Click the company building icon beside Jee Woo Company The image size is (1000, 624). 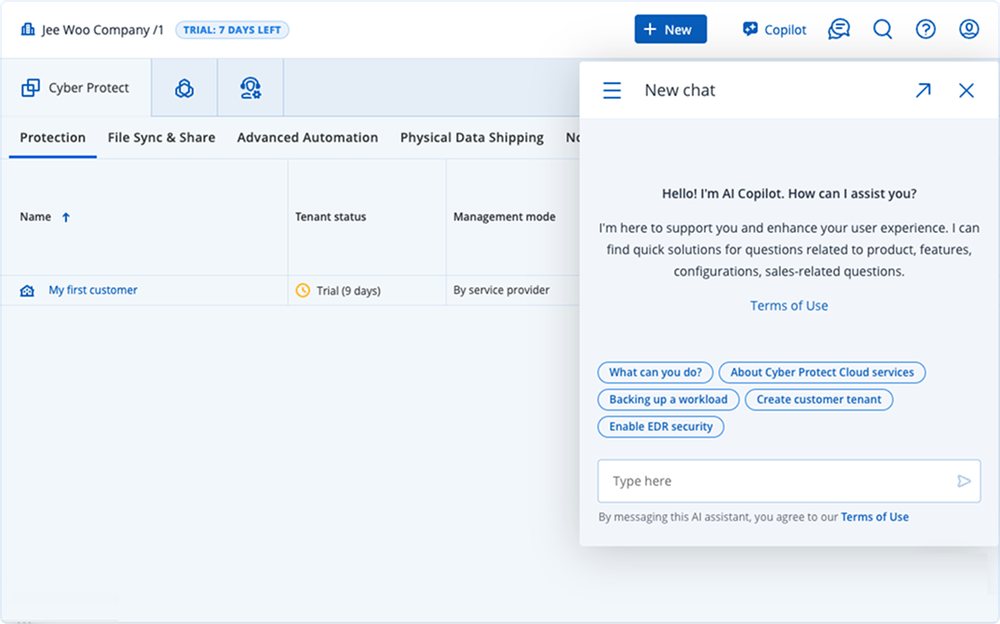tap(29, 29)
